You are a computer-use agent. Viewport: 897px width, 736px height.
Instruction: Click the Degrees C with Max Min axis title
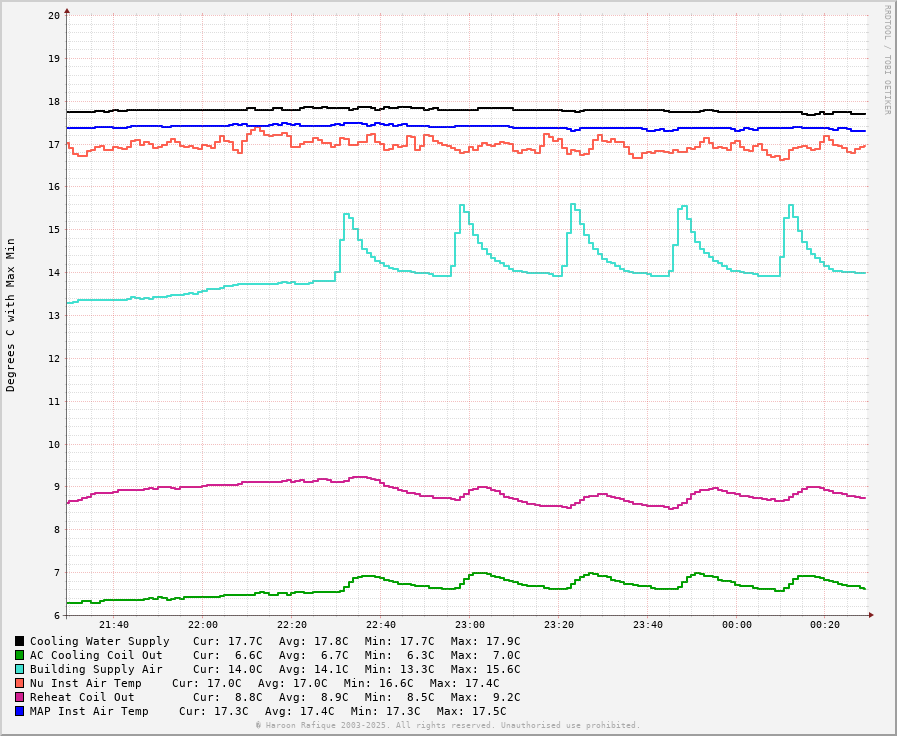tap(11, 314)
